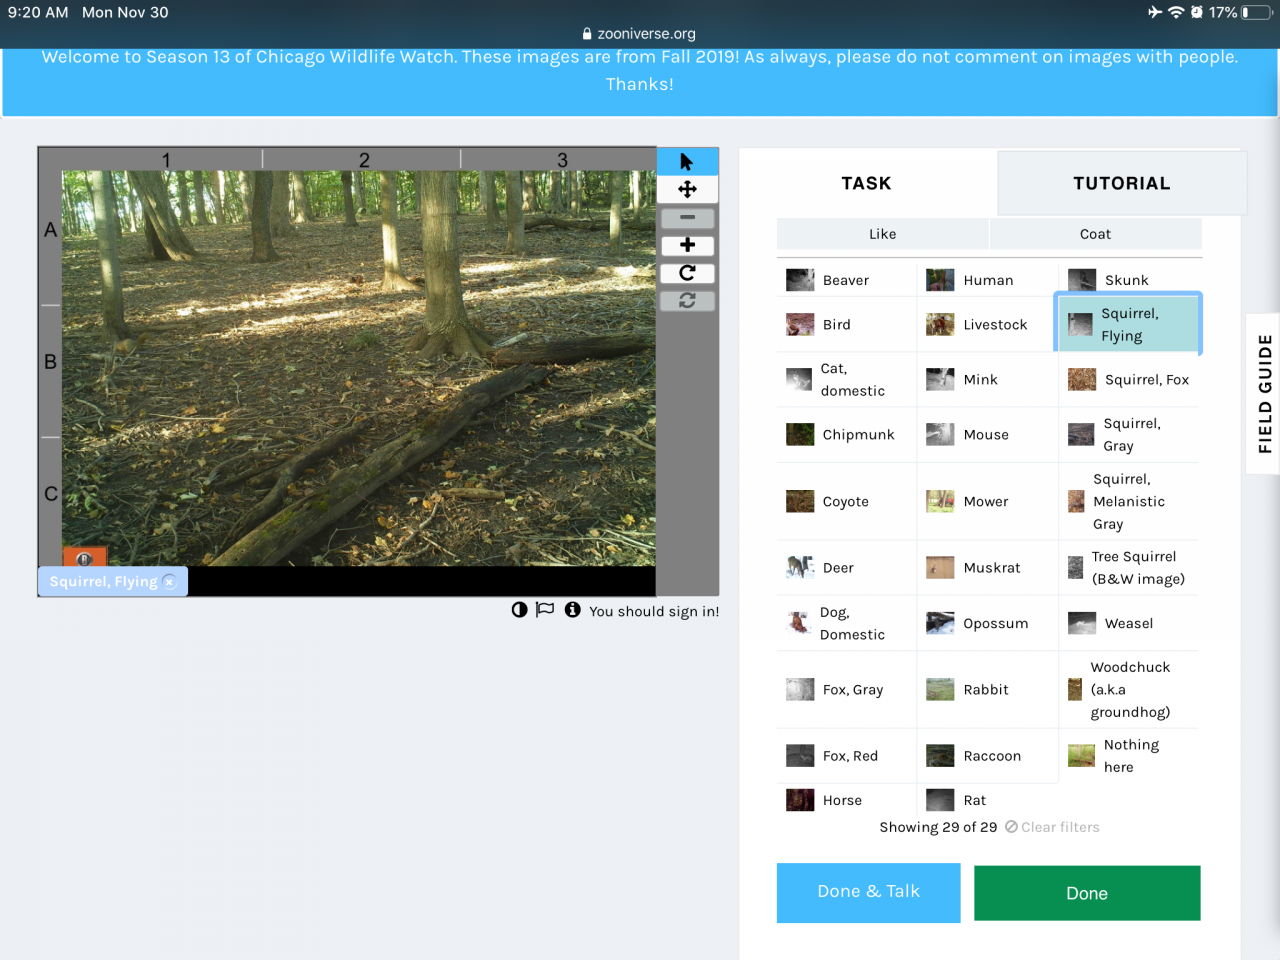1280x960 pixels.
Task: Pick Muskrat from the list
Action: click(x=987, y=568)
